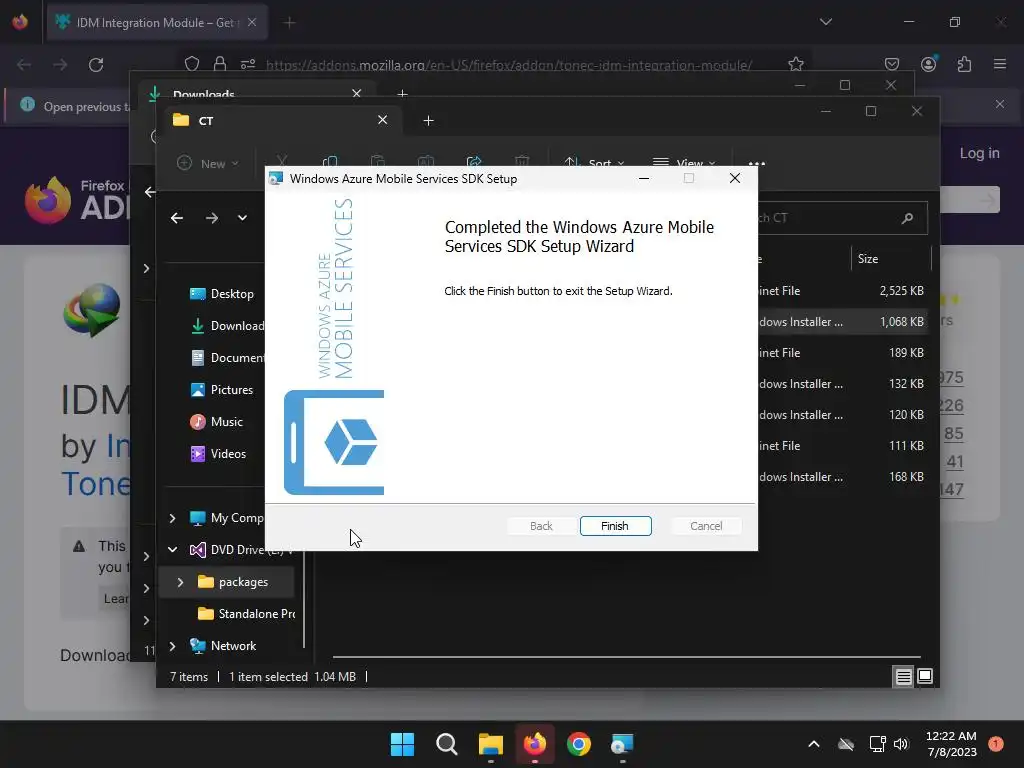Select Network in the navigation pane

point(223,646)
